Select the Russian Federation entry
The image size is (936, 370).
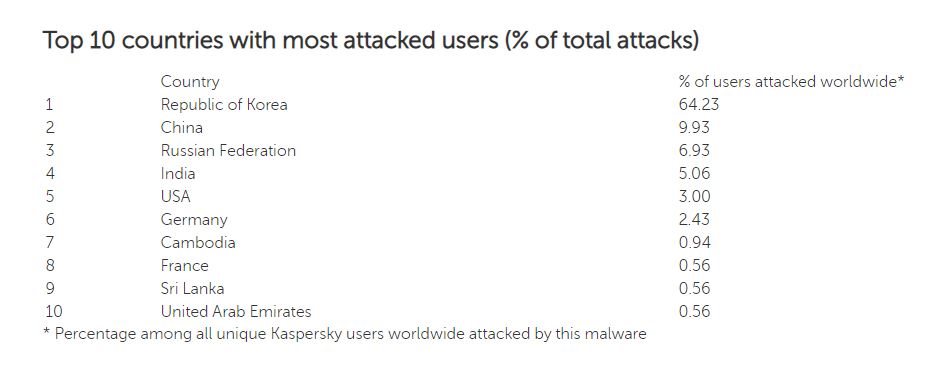tap(228, 150)
